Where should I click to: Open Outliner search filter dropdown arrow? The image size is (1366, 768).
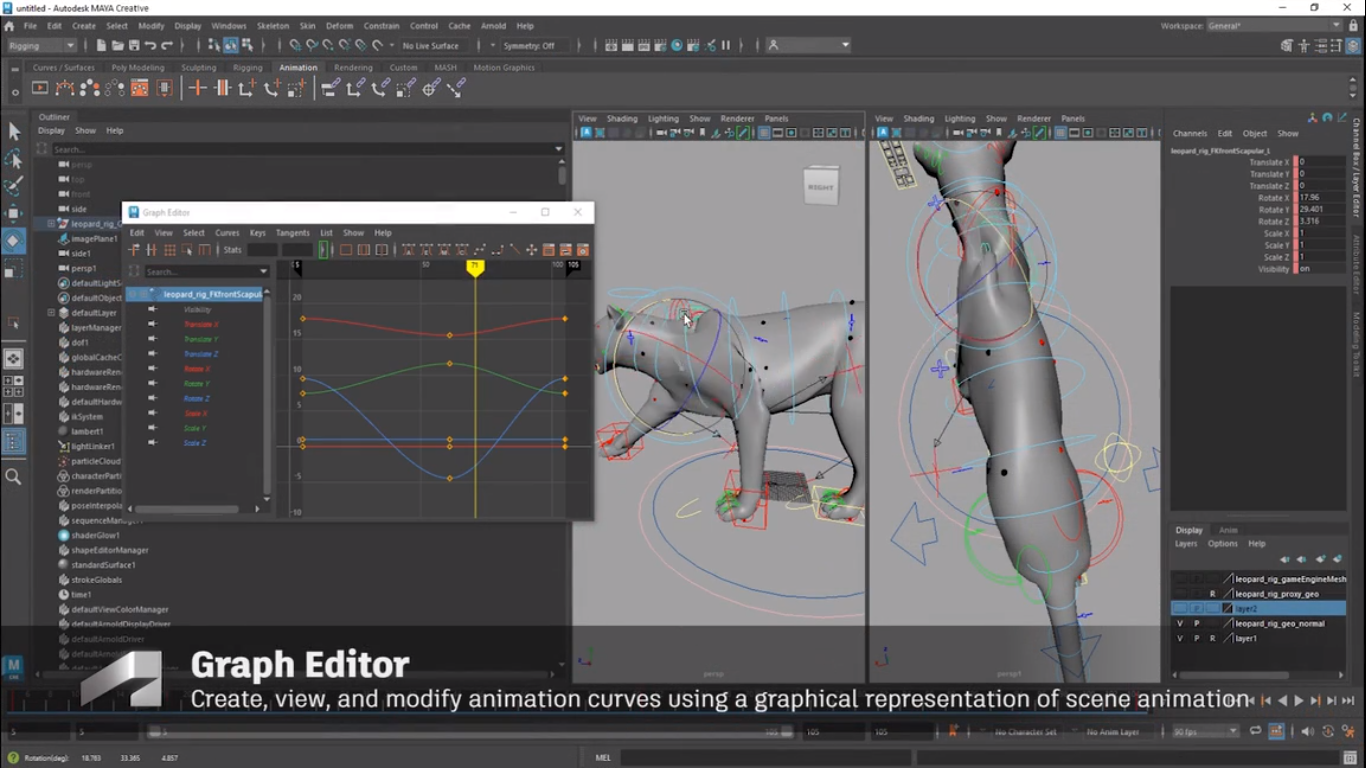coord(558,149)
